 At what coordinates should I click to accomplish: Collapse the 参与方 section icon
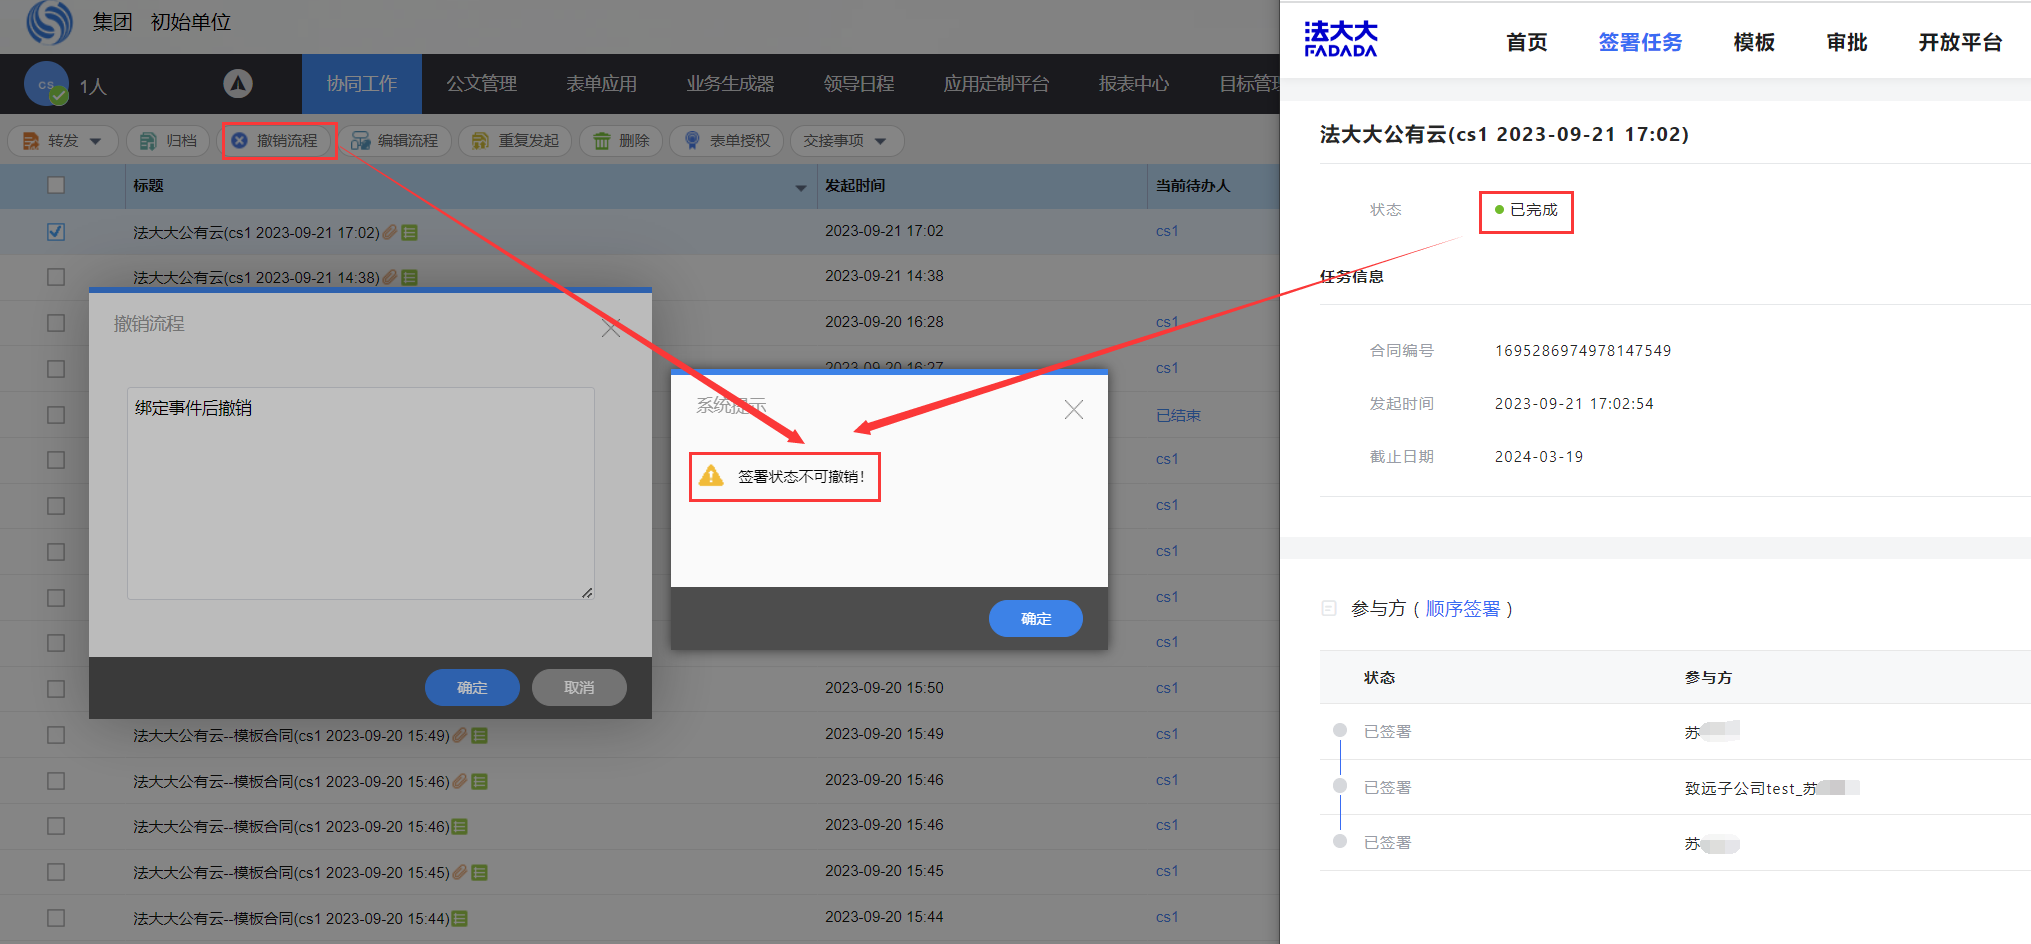(x=1329, y=608)
